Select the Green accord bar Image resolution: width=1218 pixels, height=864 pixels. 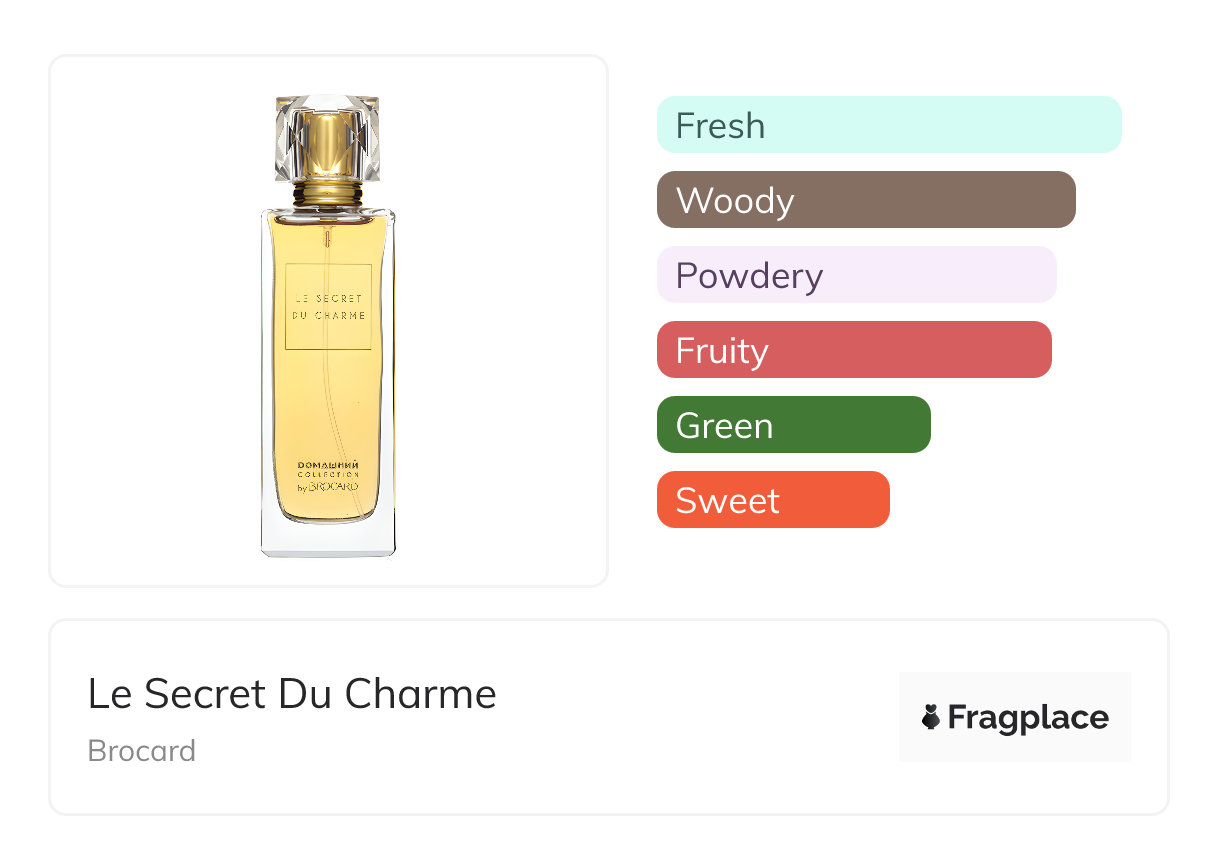tap(793, 425)
